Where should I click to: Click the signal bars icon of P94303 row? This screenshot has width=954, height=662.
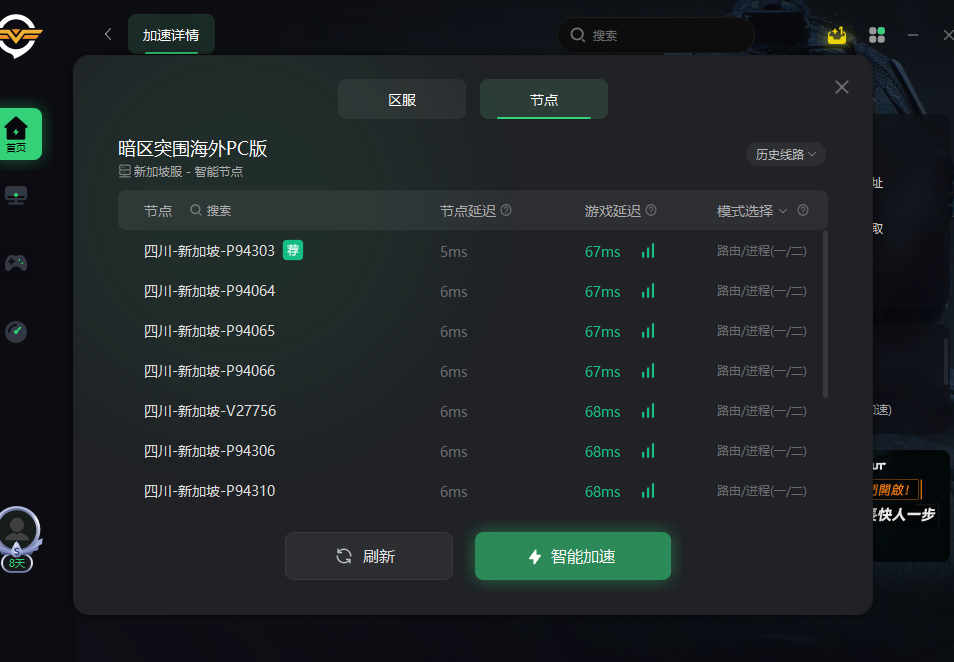point(648,251)
